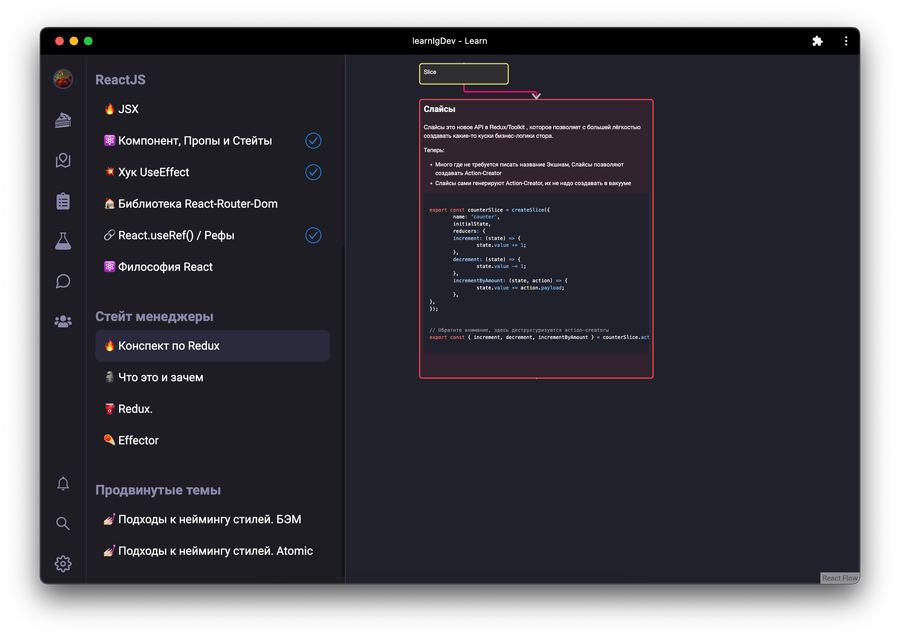
Task: Open the Effector lesson
Action: (x=212, y=440)
